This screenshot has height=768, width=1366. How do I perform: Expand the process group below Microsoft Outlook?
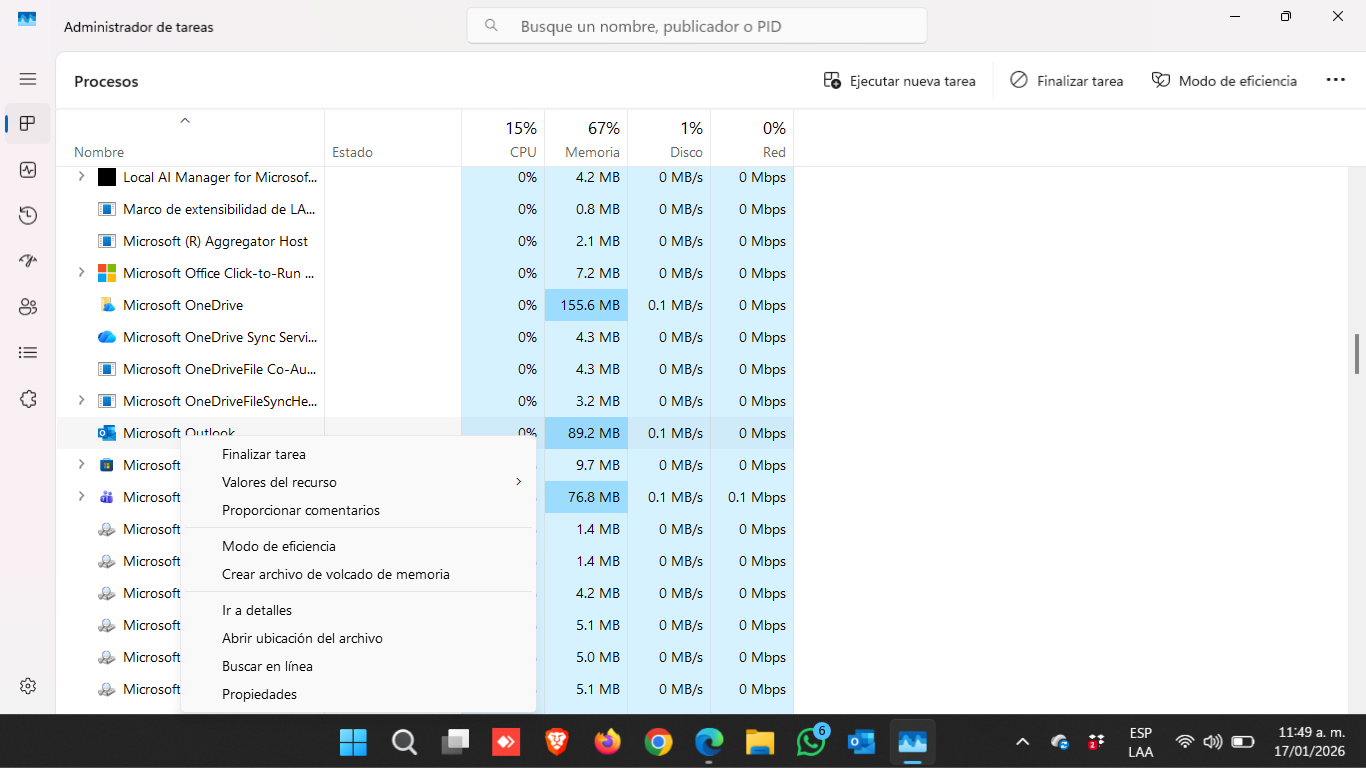pyautogui.click(x=82, y=465)
